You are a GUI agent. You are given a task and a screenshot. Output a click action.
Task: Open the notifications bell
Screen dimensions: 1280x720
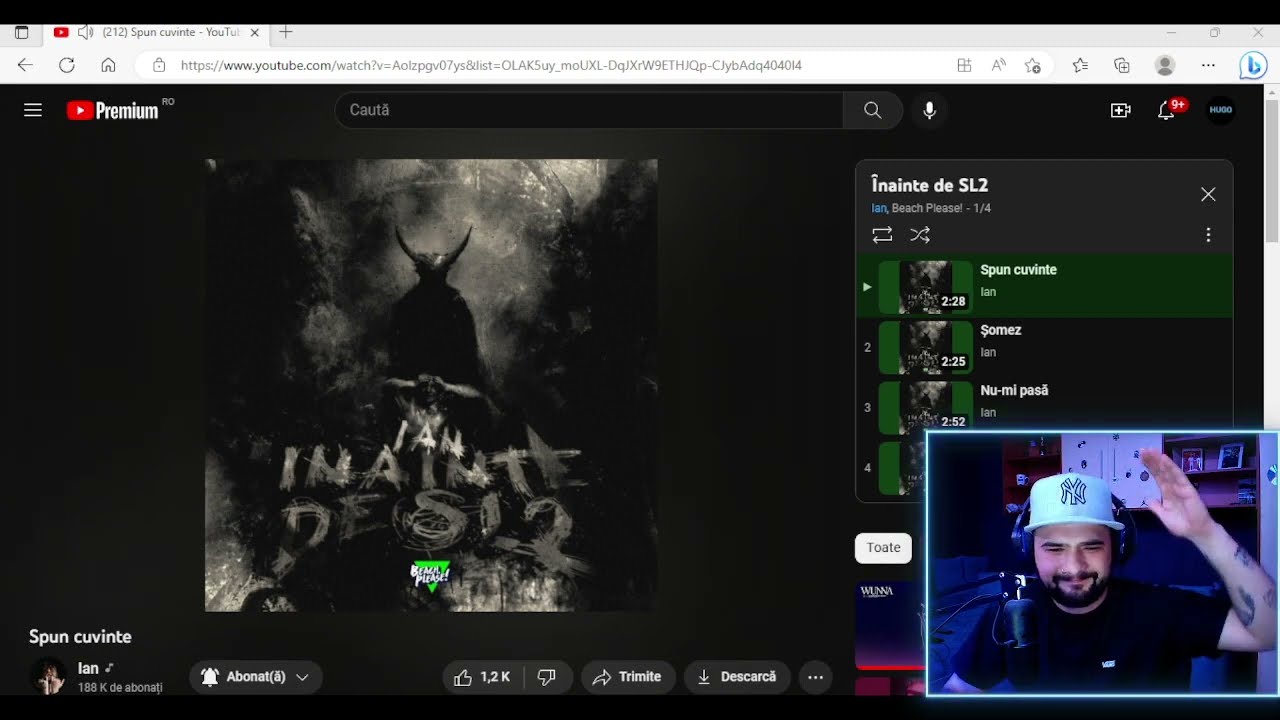1166,110
